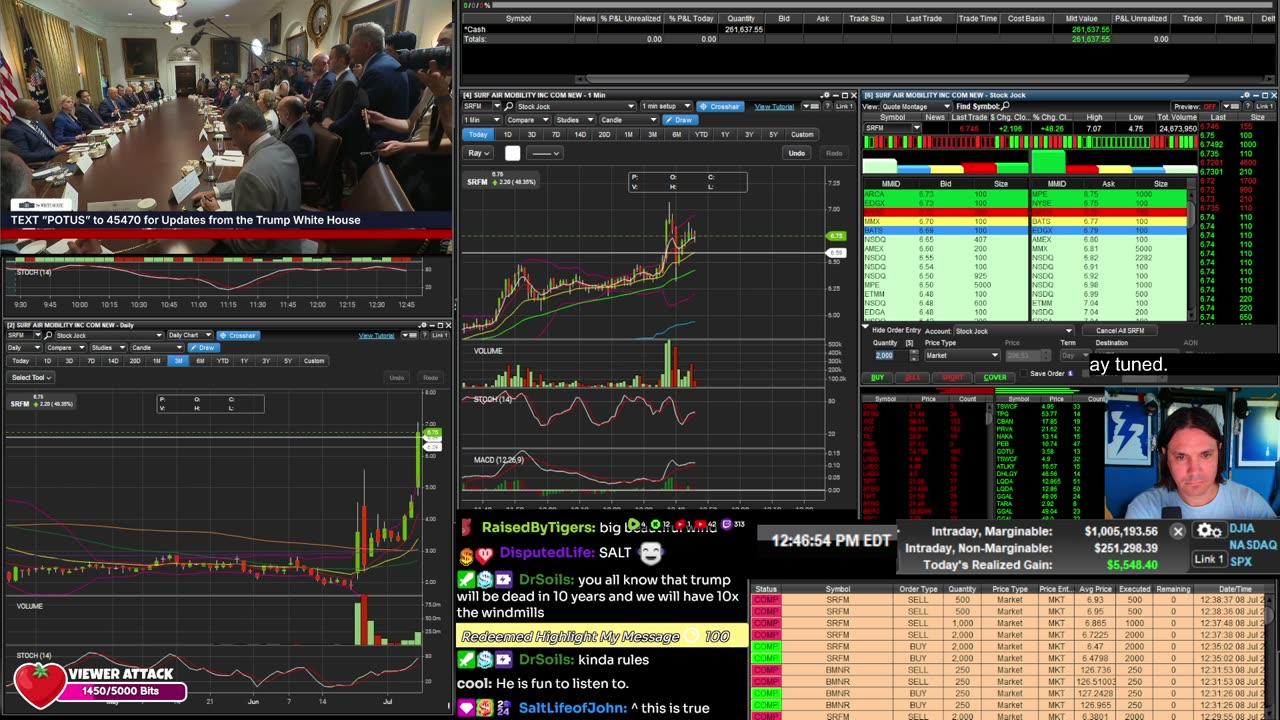The width and height of the screenshot is (1280, 720).
Task: Click the Quantity stepper arrows
Action: click(x=914, y=355)
